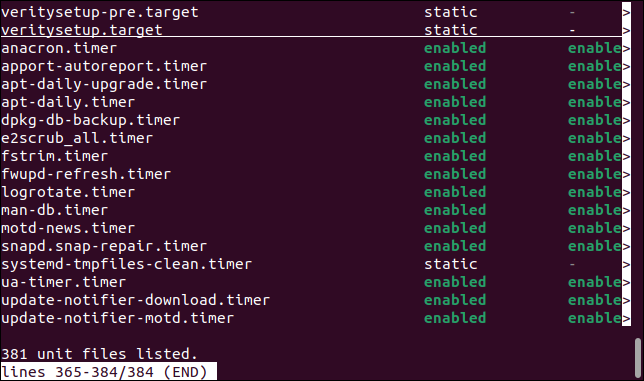Select the apport-autoreport.timer entry

pyautogui.click(x=104, y=67)
